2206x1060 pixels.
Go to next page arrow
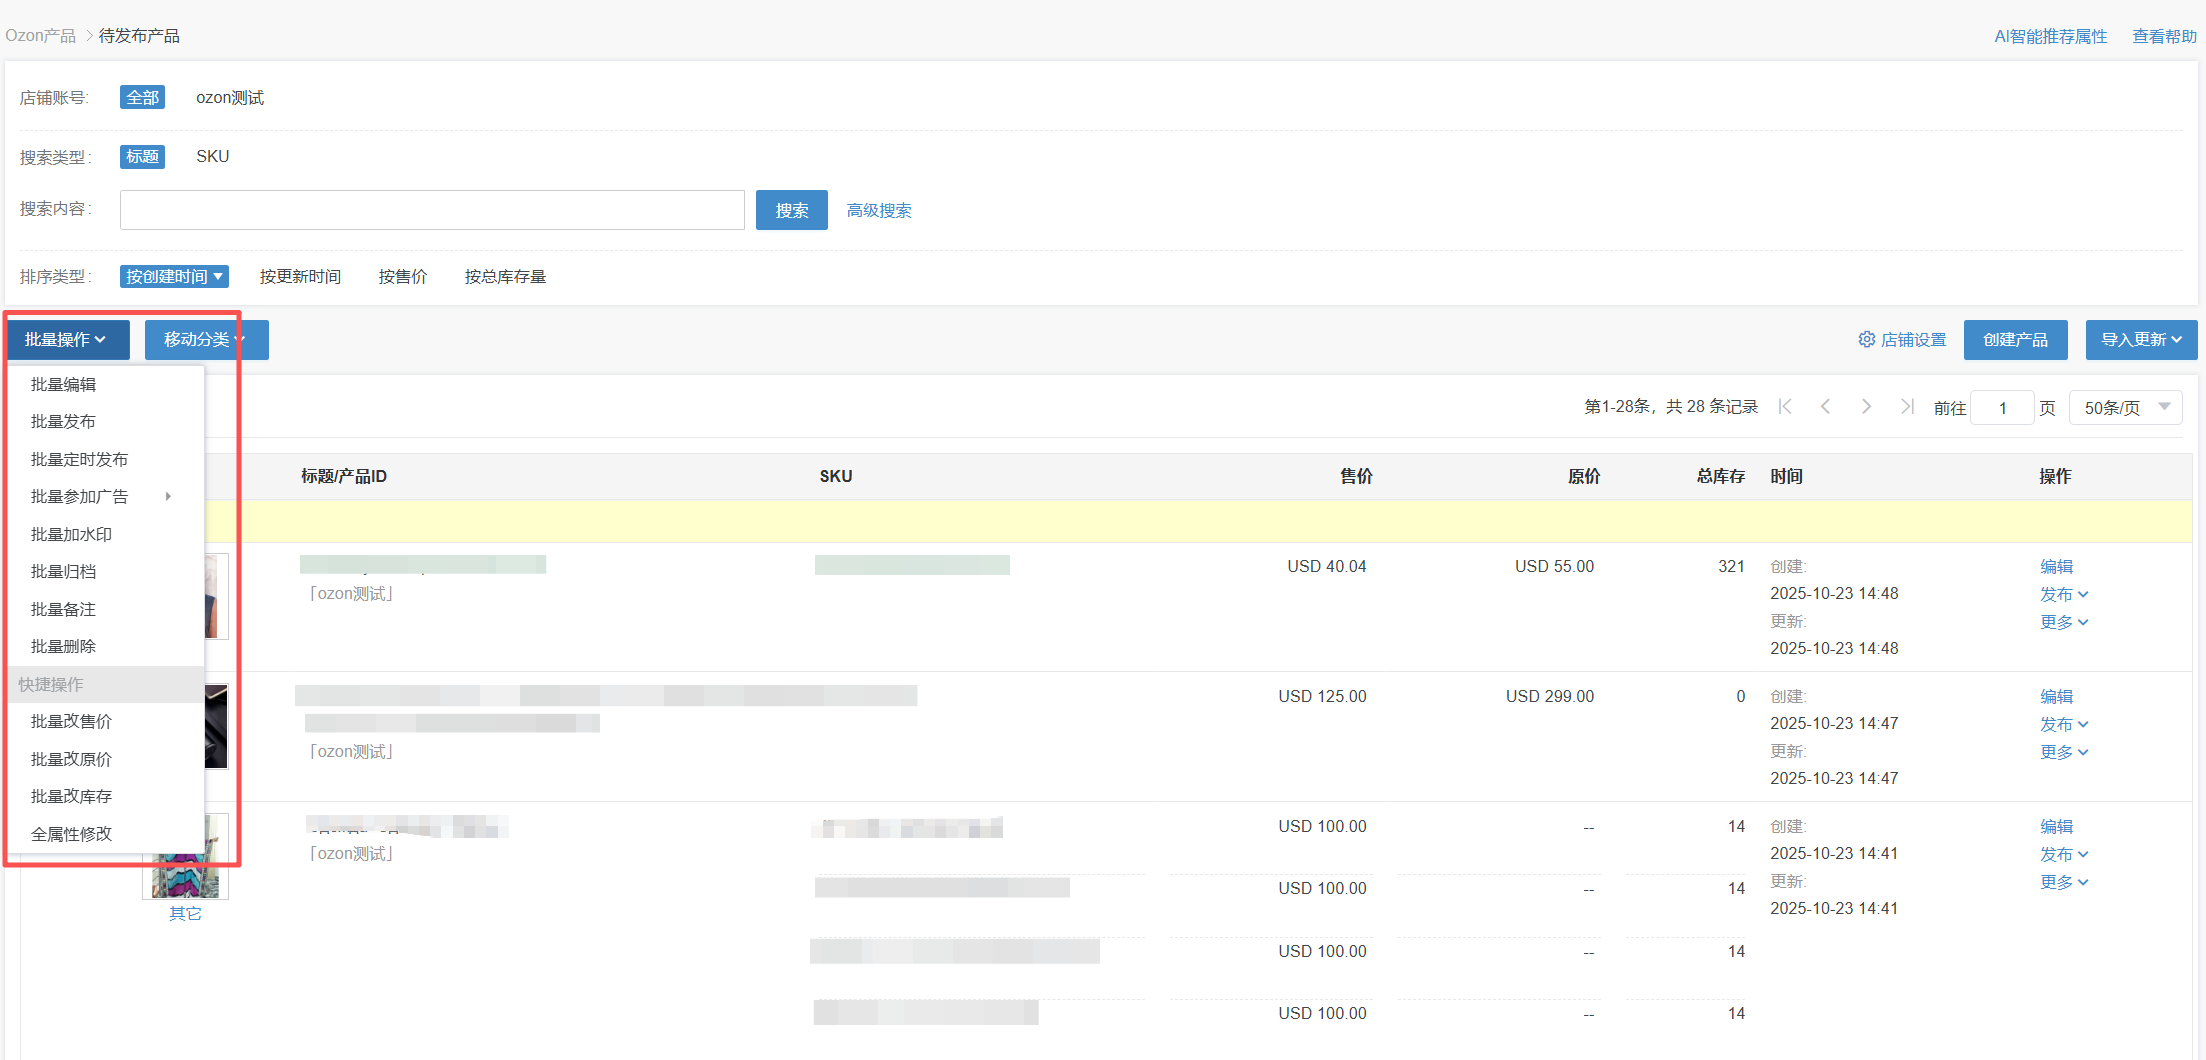(x=1866, y=407)
